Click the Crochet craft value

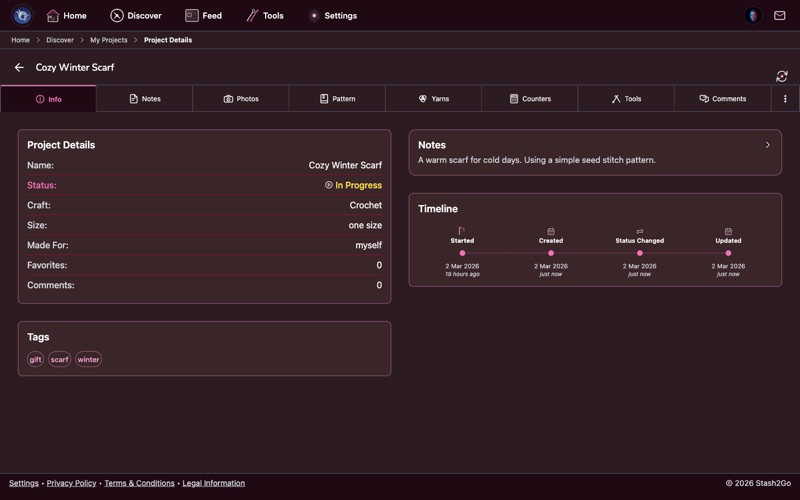point(365,205)
